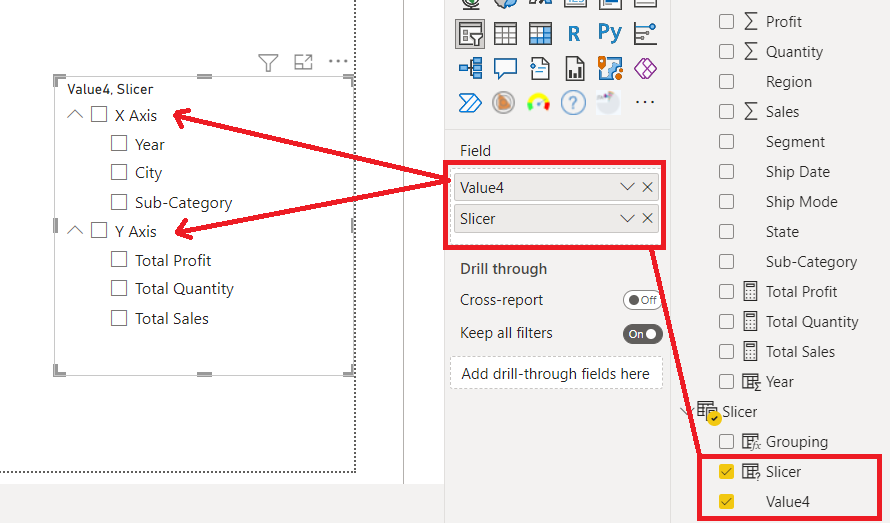The image size is (890, 523).
Task: Click Total Sales measure in Fields list
Action: click(x=800, y=352)
